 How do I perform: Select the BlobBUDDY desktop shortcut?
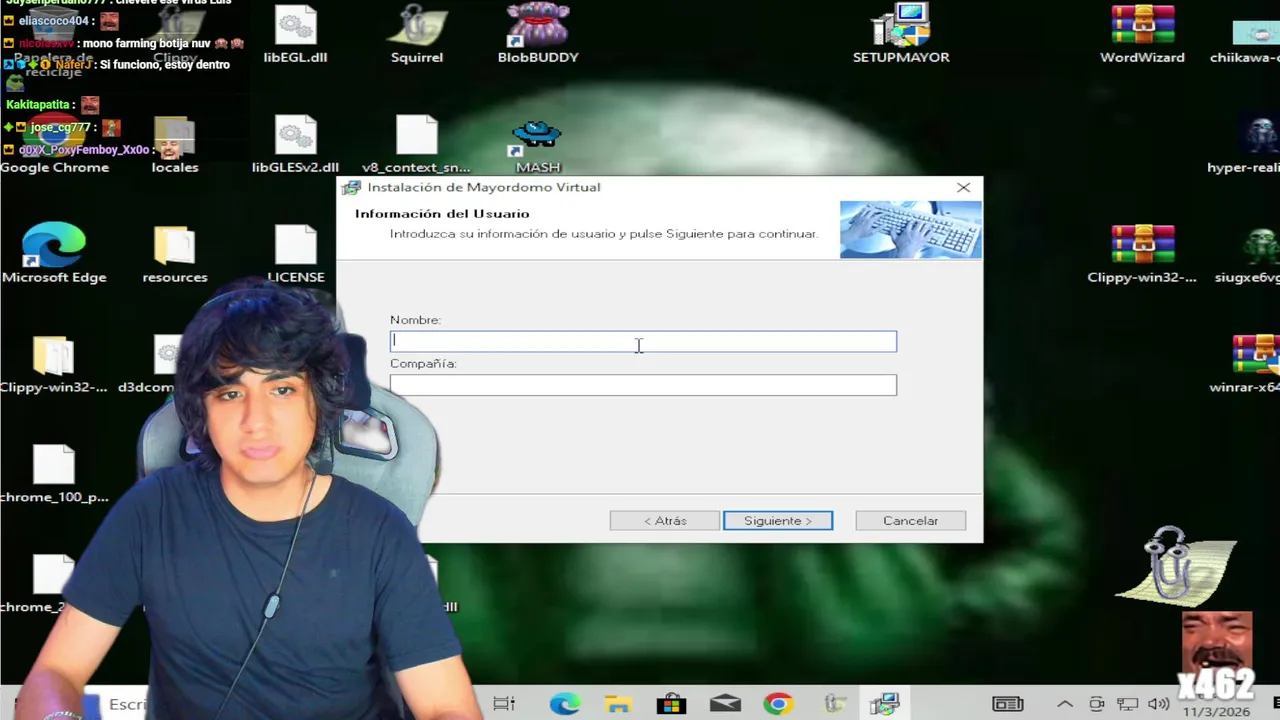(538, 35)
